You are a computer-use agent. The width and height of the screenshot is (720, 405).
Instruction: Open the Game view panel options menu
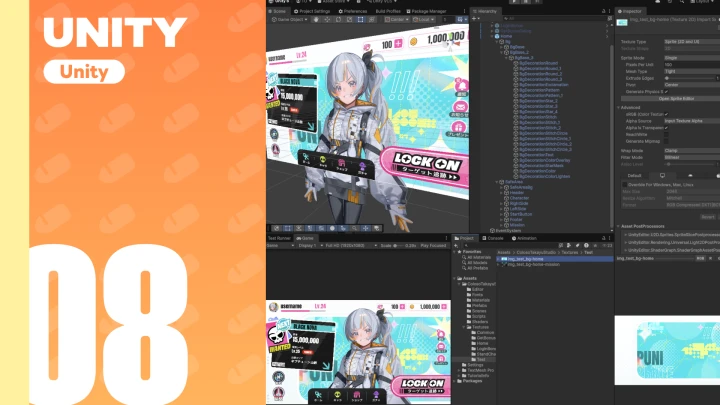(x=446, y=238)
